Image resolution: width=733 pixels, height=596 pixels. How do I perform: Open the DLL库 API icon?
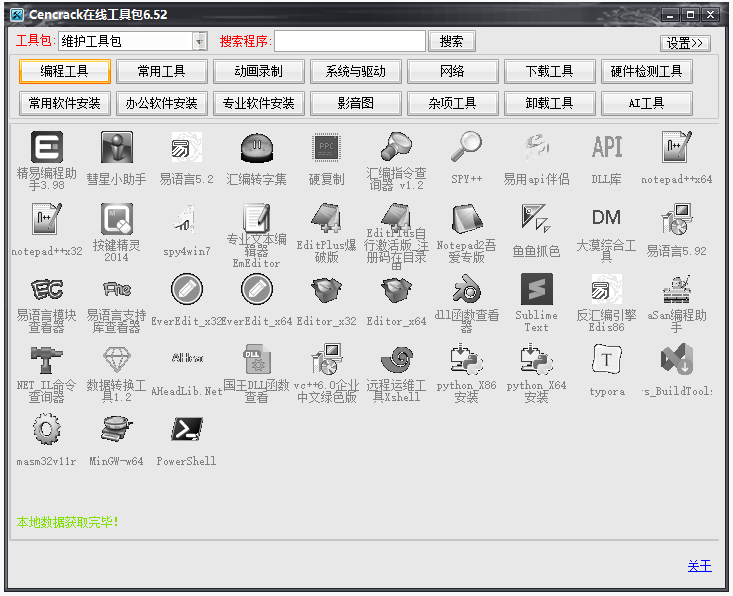click(x=606, y=149)
